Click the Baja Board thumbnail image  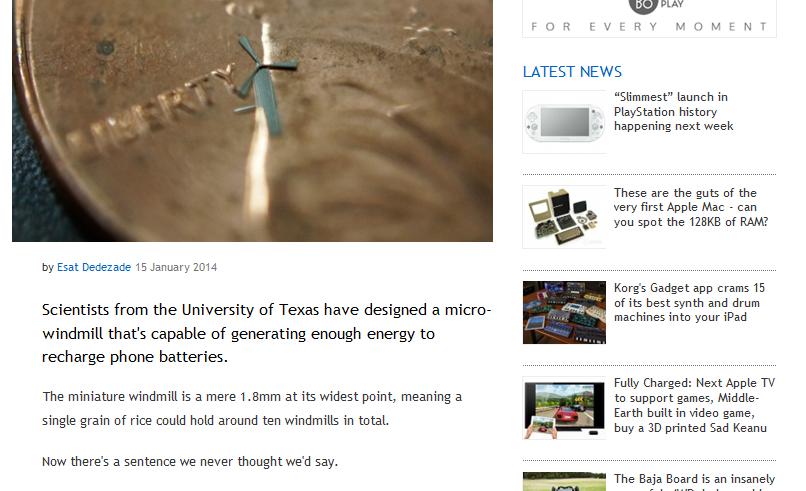pos(564,482)
